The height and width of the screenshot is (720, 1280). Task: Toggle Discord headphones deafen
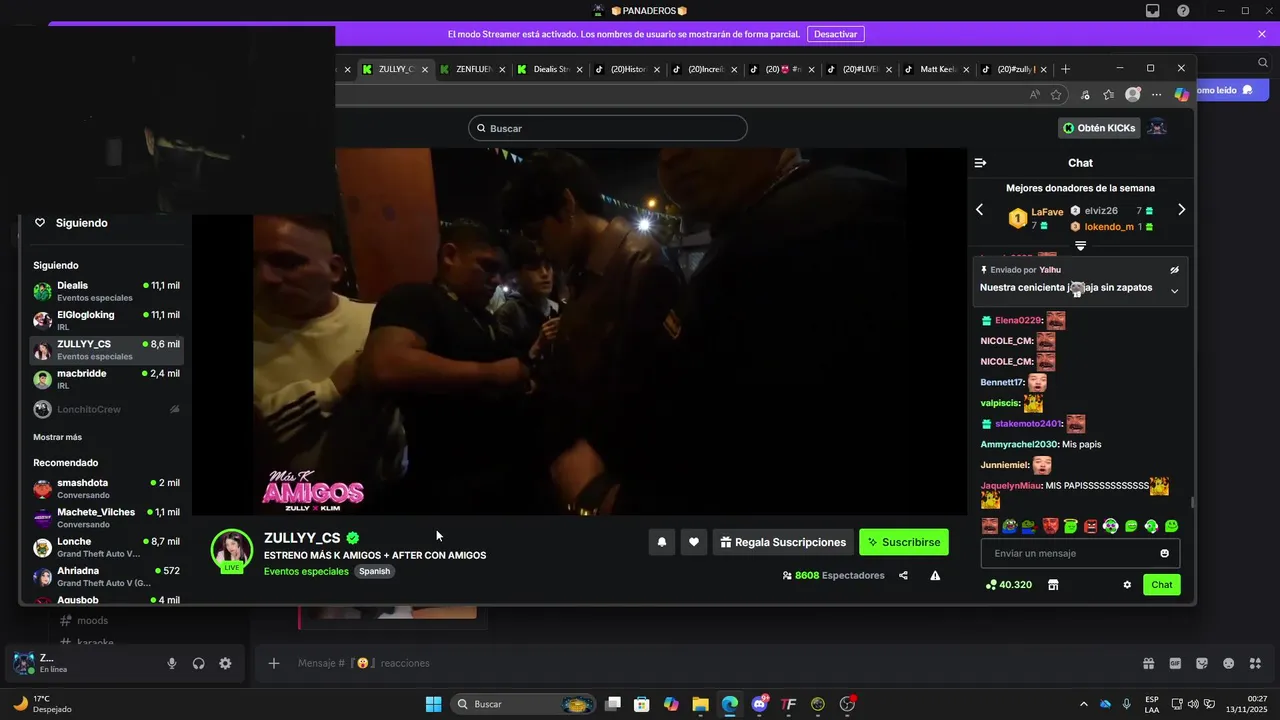[198, 663]
